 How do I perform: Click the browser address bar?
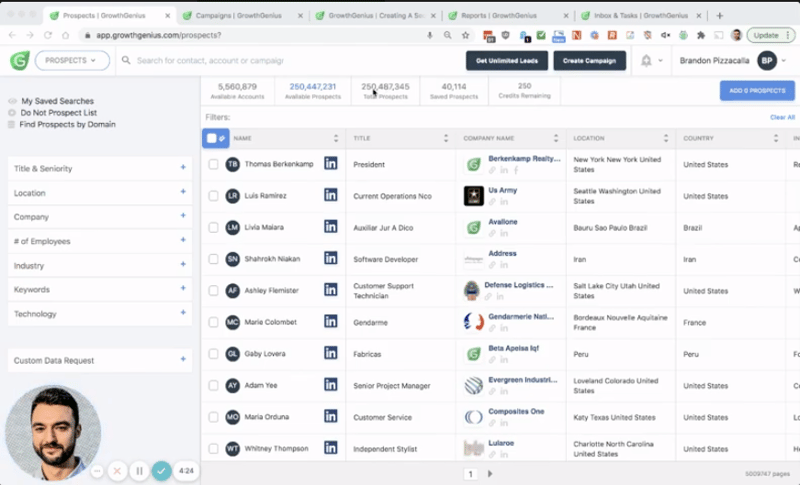point(255,35)
